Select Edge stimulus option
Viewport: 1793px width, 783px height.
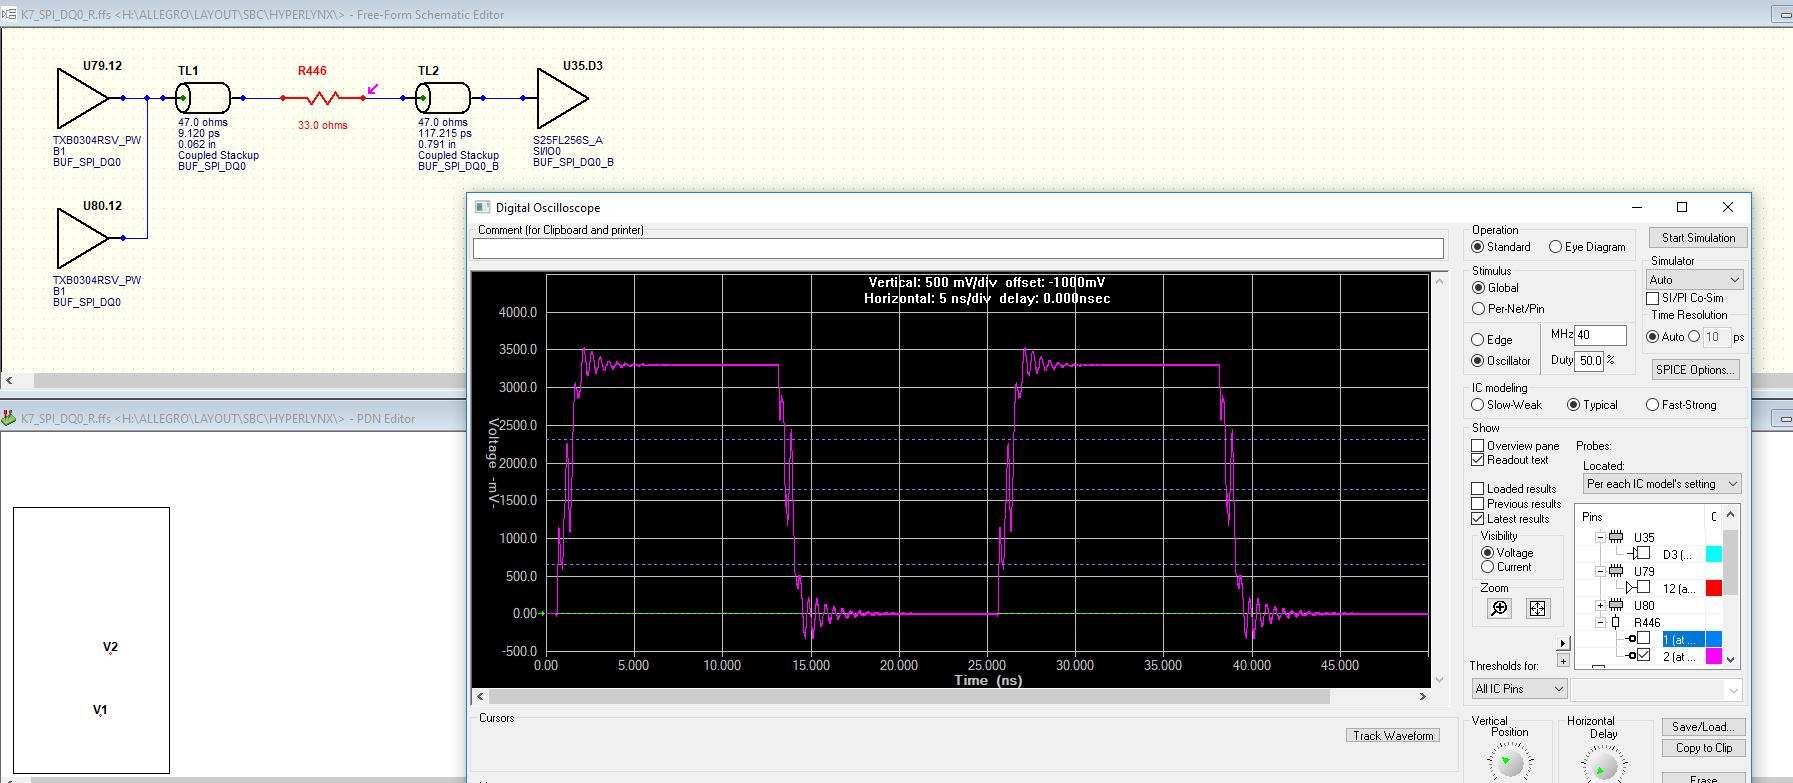(x=1477, y=340)
